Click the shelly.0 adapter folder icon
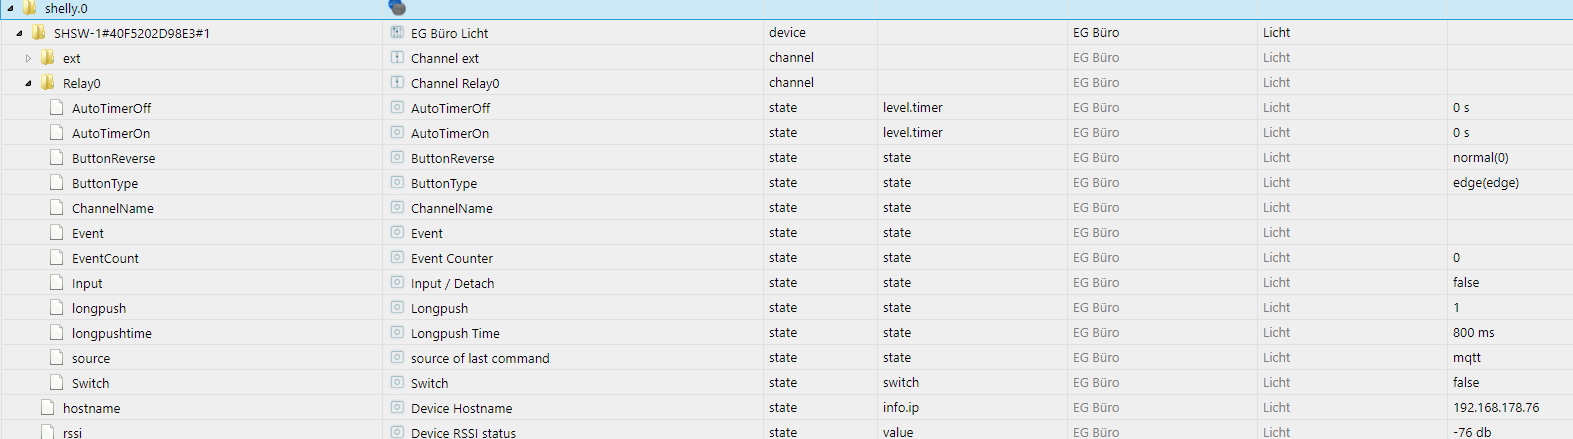Image resolution: width=1573 pixels, height=439 pixels. 30,8
